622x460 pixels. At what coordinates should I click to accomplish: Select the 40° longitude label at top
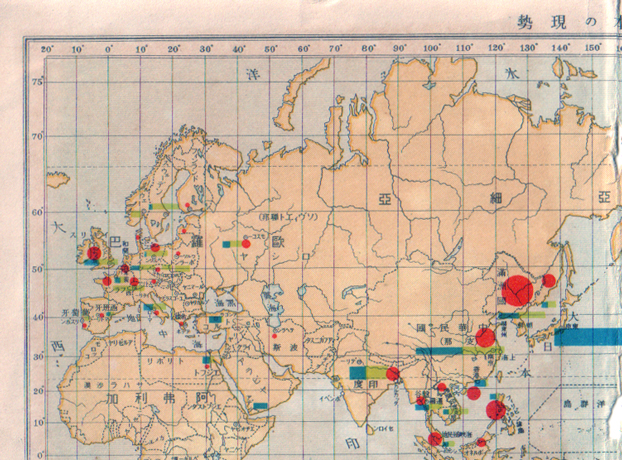(x=240, y=48)
